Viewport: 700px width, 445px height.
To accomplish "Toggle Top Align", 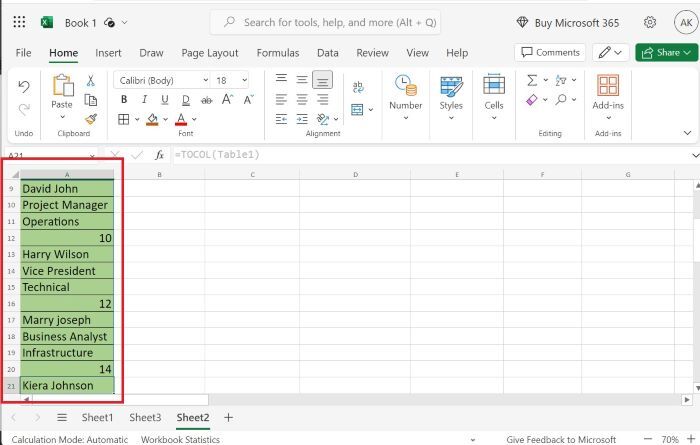I will pos(281,79).
